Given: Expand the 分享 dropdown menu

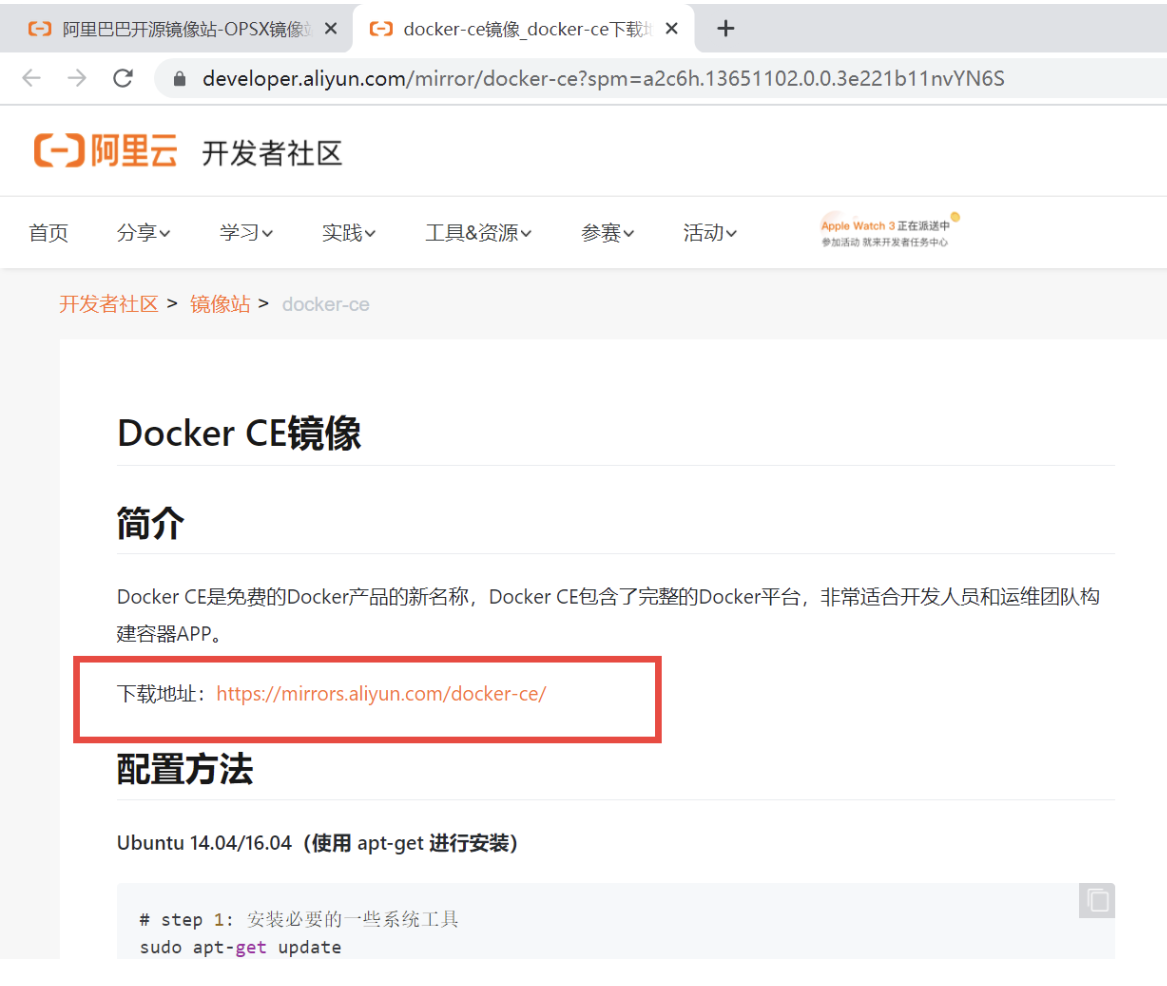Looking at the screenshot, I should 144,233.
